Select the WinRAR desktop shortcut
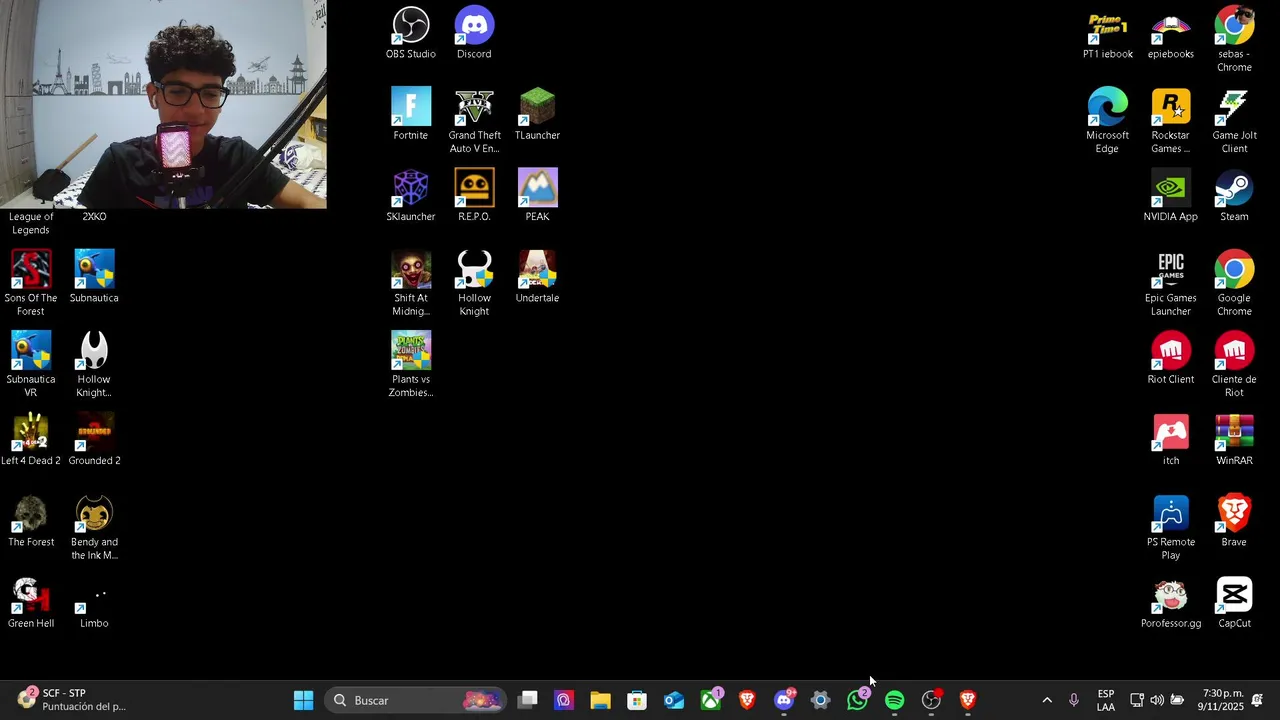Image resolution: width=1280 pixels, height=720 pixels. (x=1234, y=439)
